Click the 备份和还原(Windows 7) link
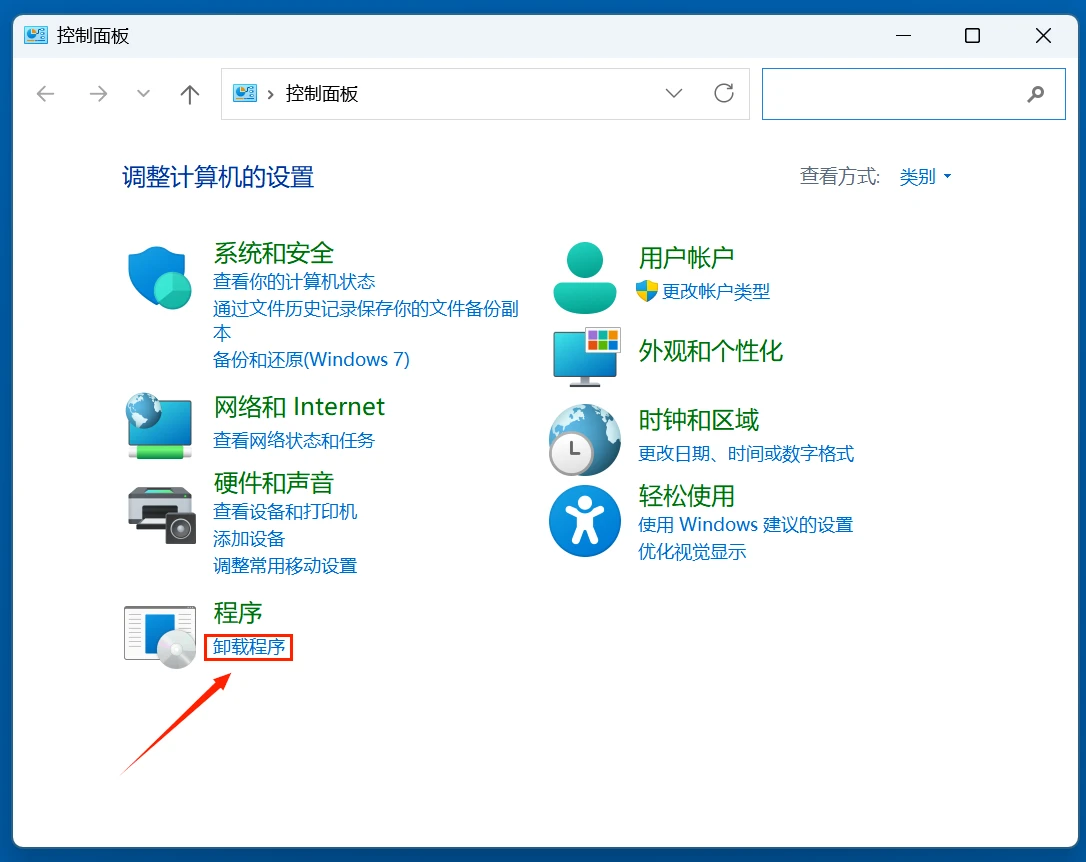The width and height of the screenshot is (1086, 862). [310, 359]
